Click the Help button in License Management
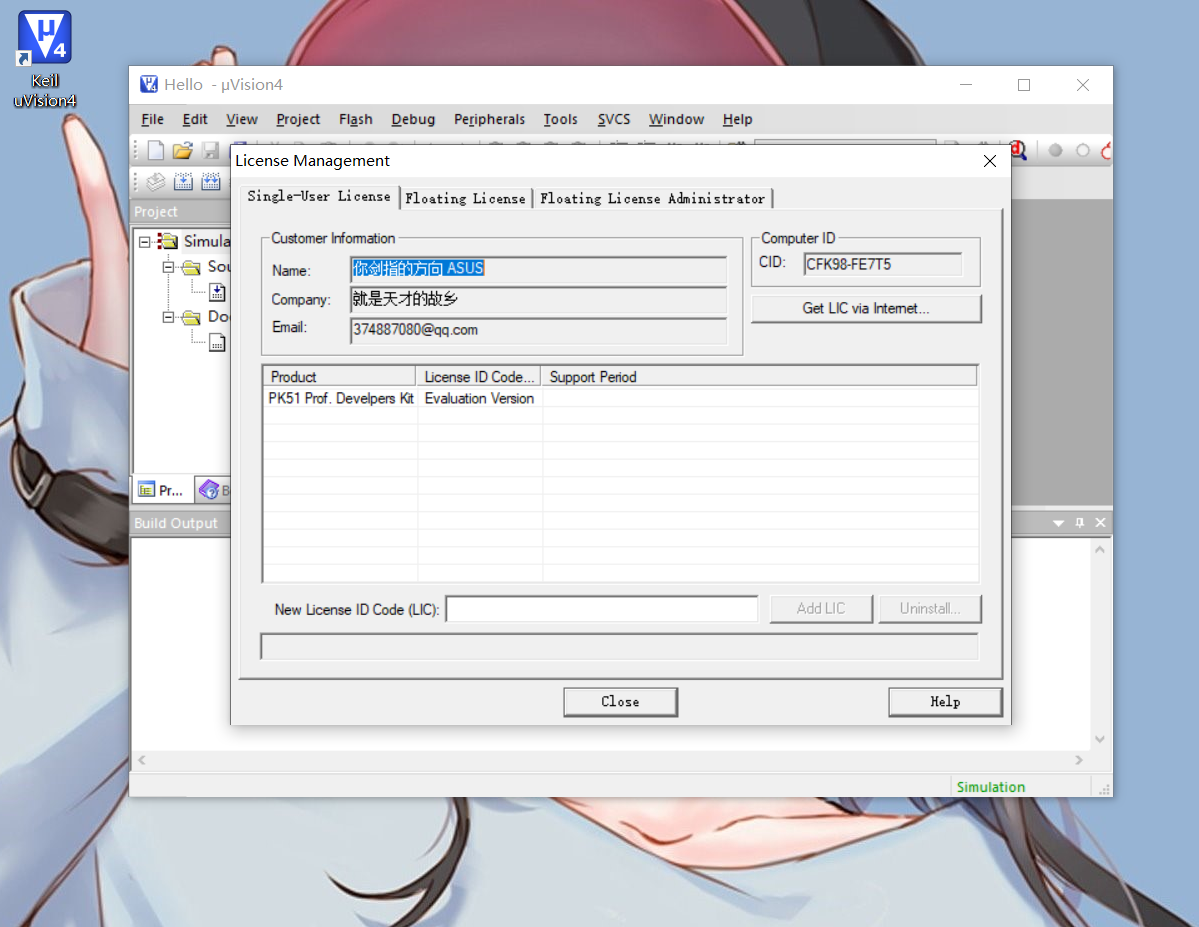Viewport: 1199px width, 927px height. (945, 702)
